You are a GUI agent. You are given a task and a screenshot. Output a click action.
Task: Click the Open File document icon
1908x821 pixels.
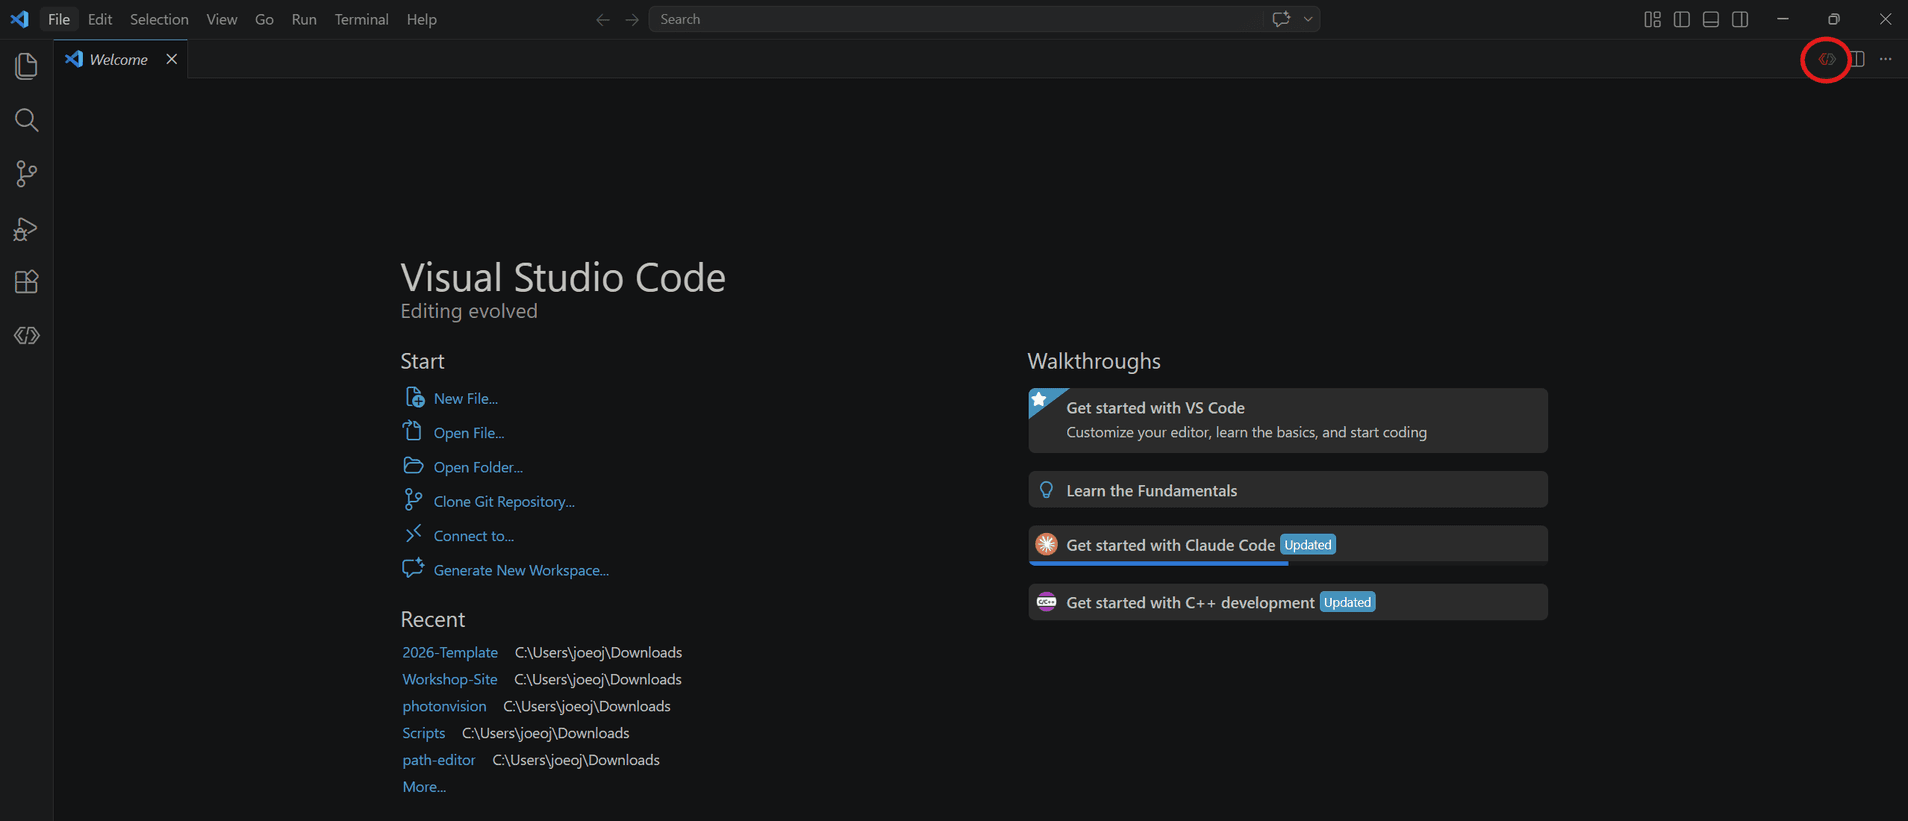412,431
